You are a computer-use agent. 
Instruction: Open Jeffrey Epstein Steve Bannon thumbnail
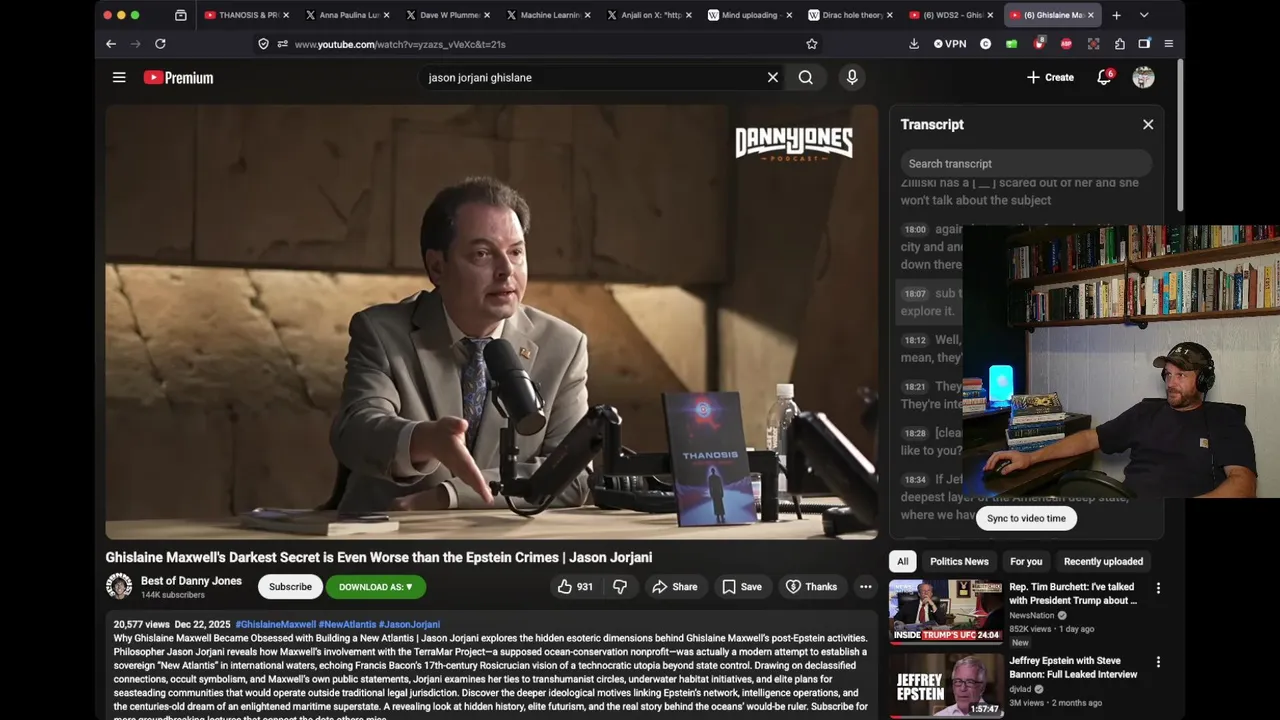(x=946, y=685)
